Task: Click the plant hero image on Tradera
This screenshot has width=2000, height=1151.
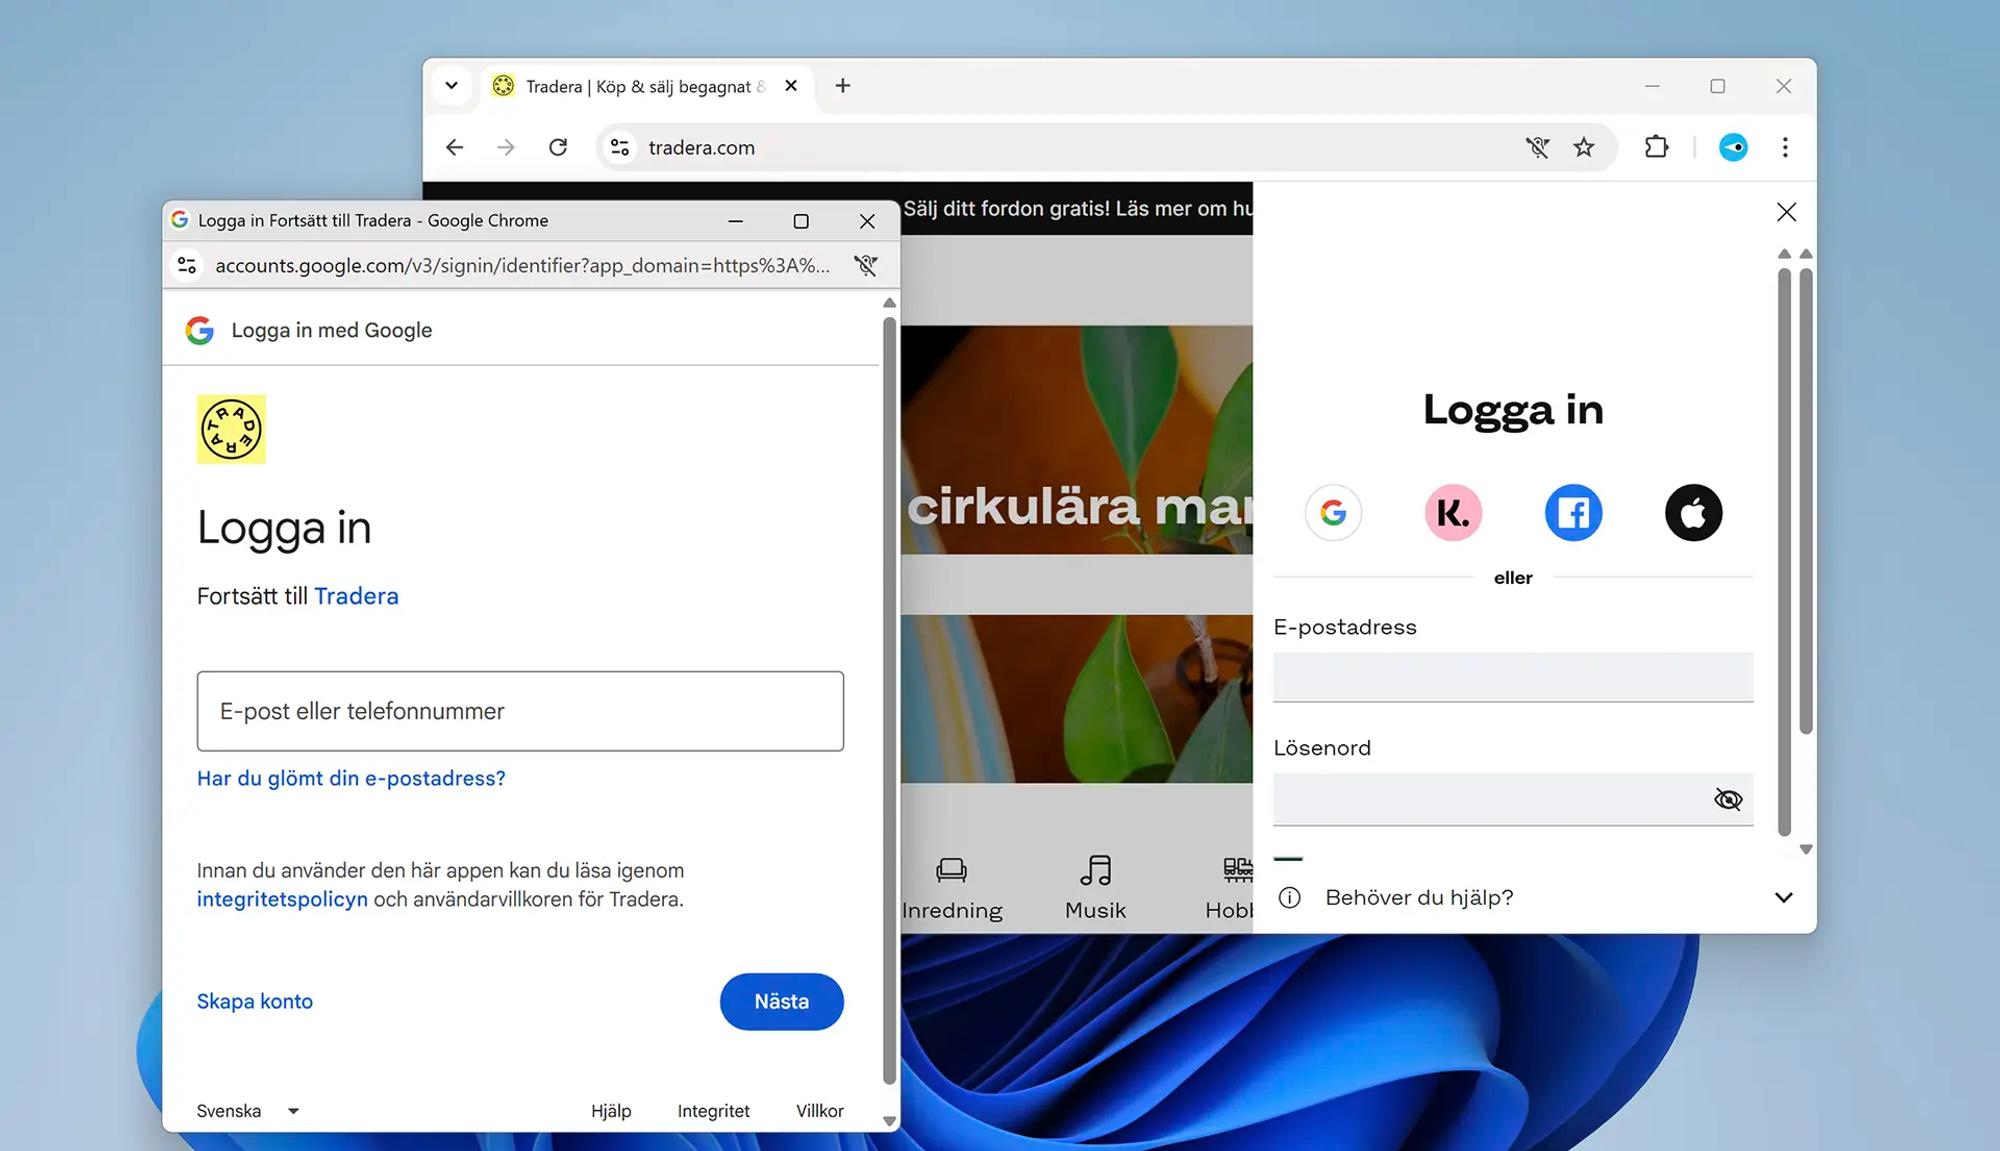Action: pyautogui.click(x=1077, y=440)
